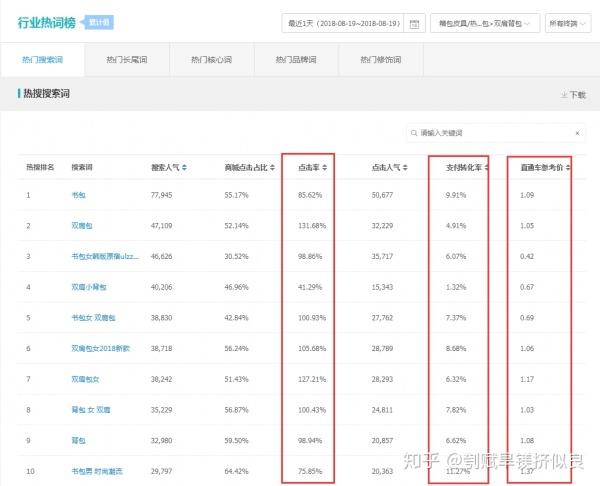Clear the keyword search with the x icon
The width and height of the screenshot is (600, 486).
577,133
